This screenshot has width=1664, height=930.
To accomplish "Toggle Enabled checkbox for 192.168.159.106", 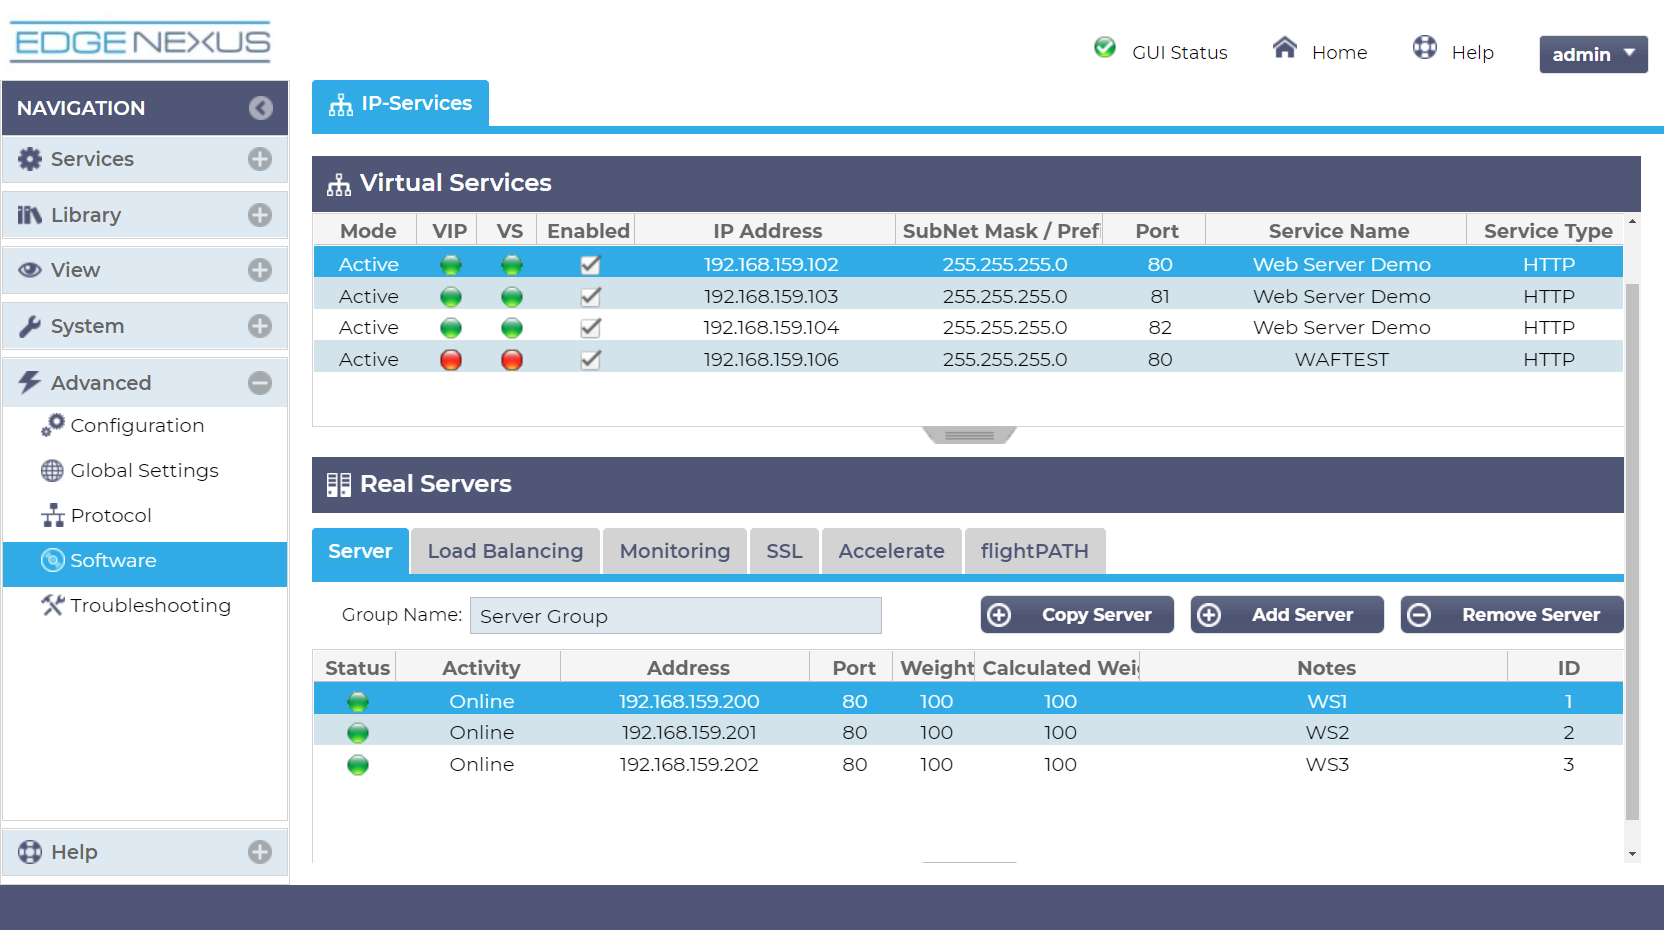I will coord(591,360).
